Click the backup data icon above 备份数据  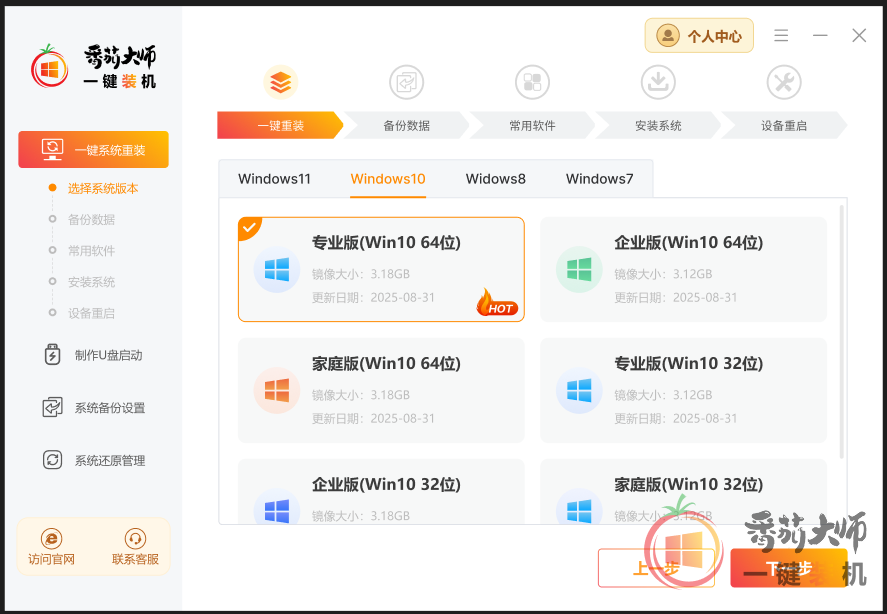coord(406,82)
